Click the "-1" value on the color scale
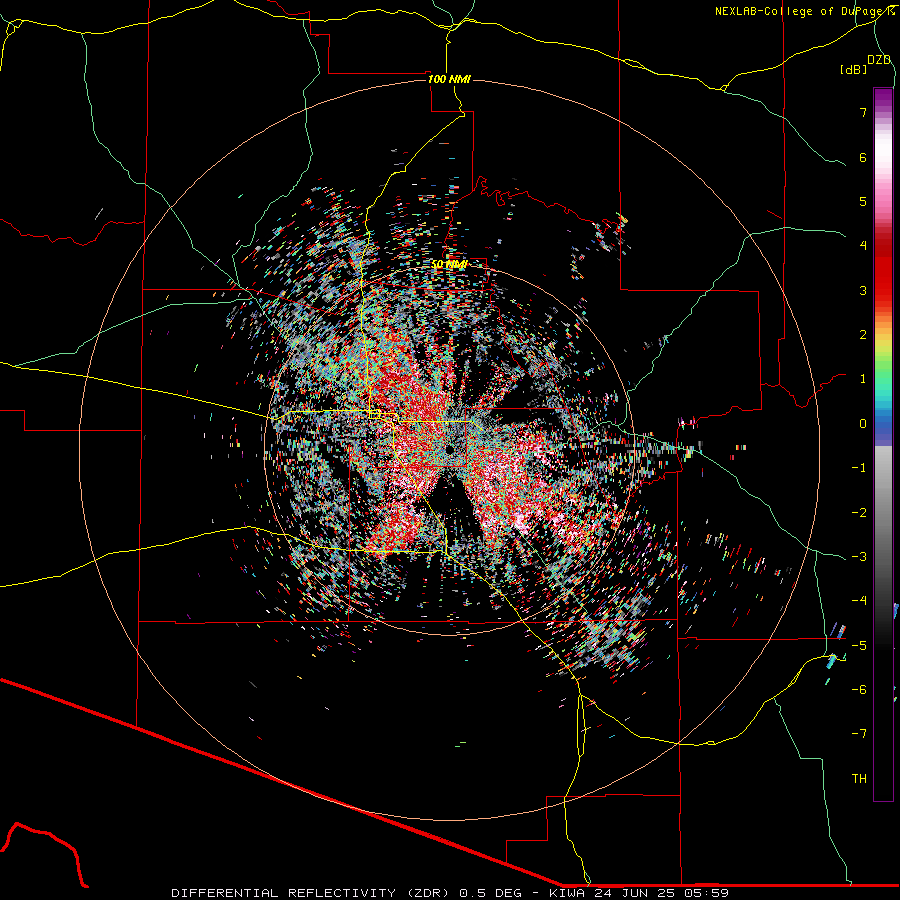Screen dimensions: 900x900 point(859,468)
